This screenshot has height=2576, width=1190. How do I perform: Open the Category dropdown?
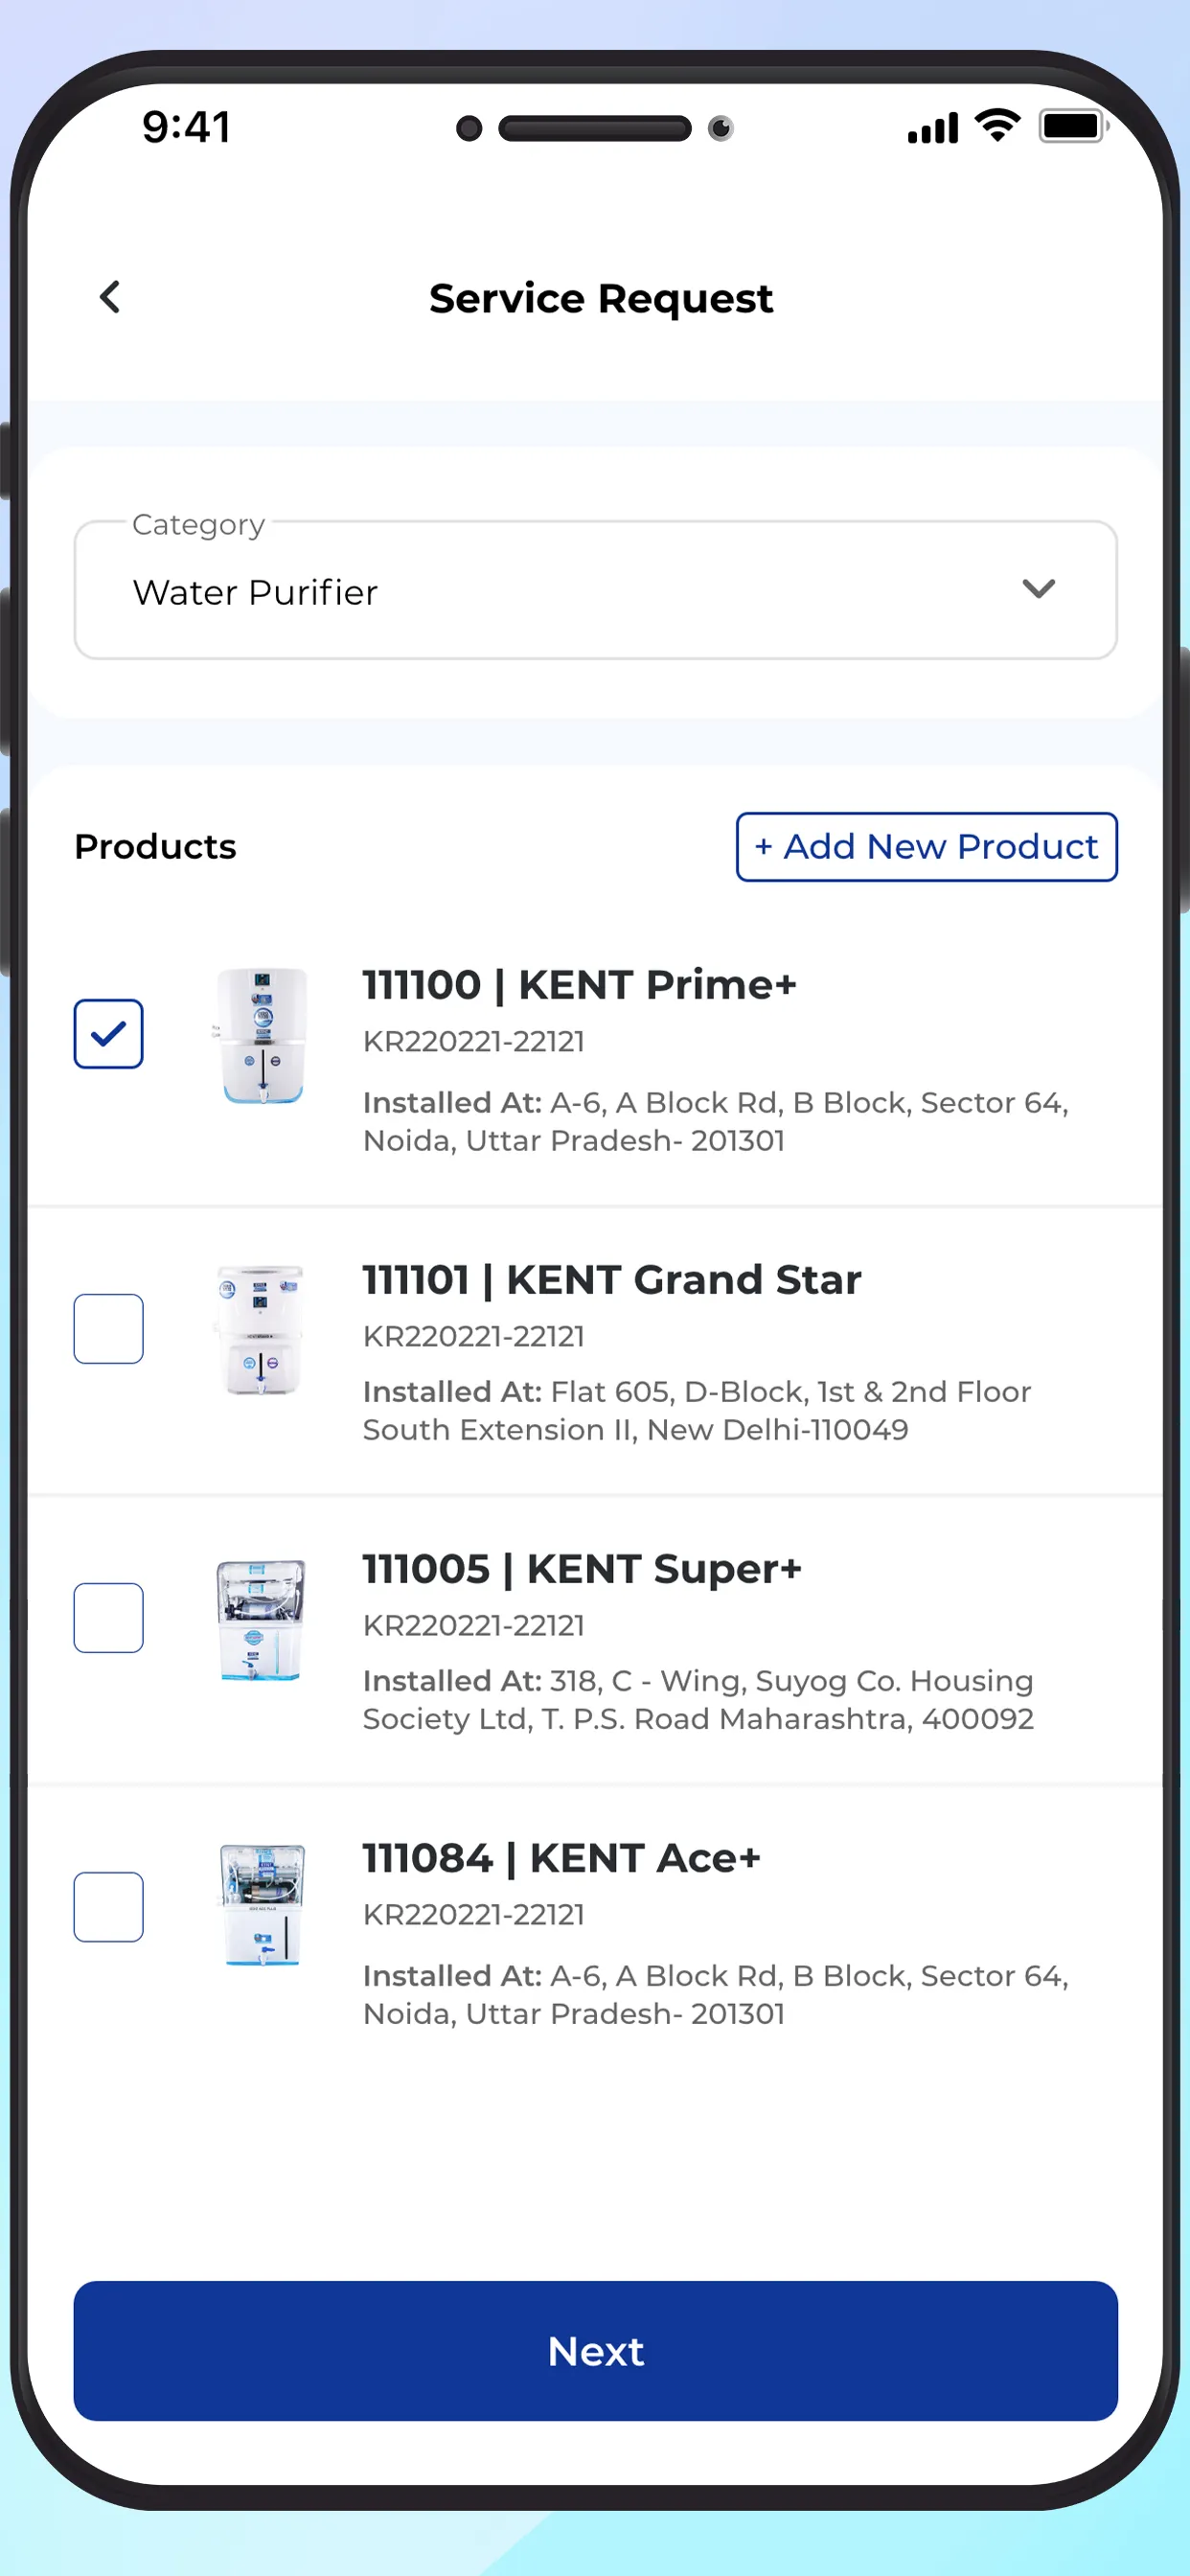pos(595,591)
